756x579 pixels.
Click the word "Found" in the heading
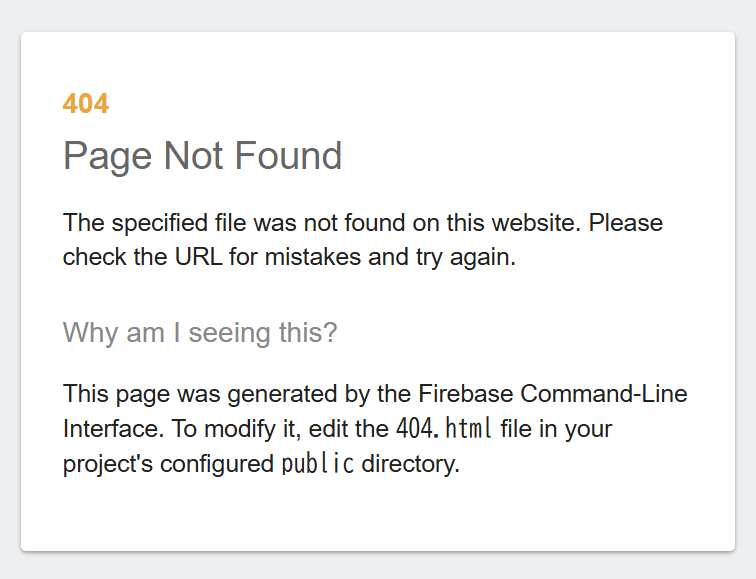coord(288,156)
